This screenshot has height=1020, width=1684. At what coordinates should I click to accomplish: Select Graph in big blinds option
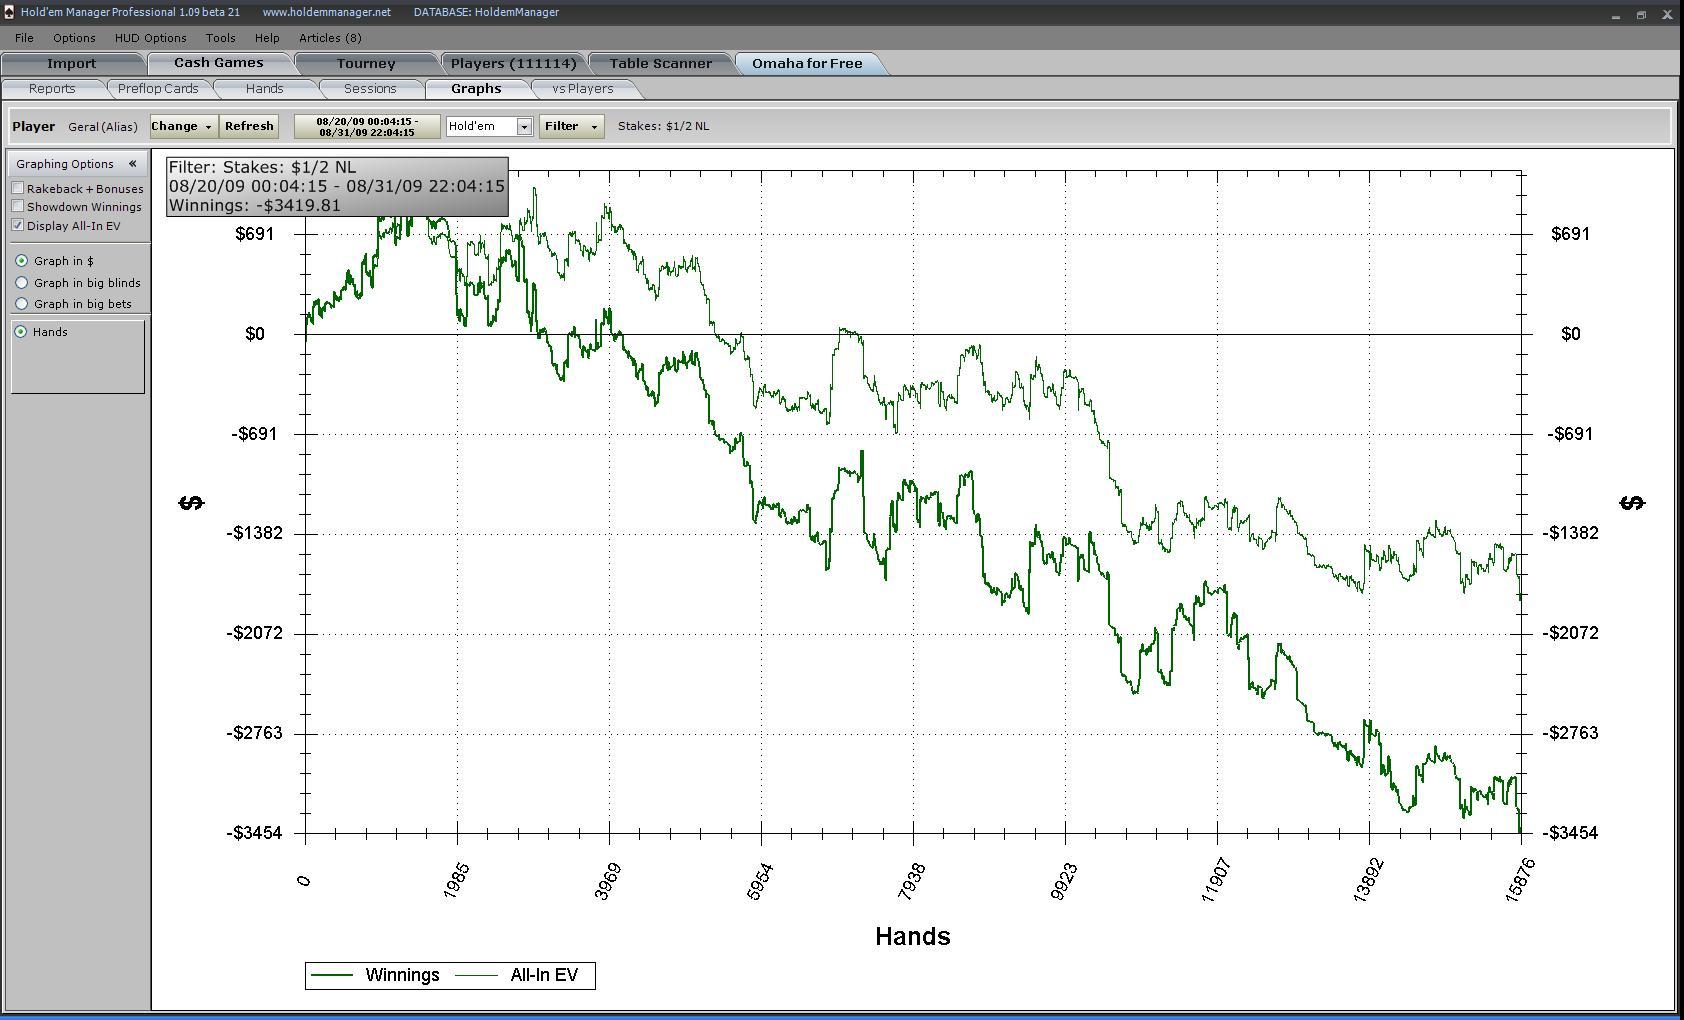pos(21,283)
